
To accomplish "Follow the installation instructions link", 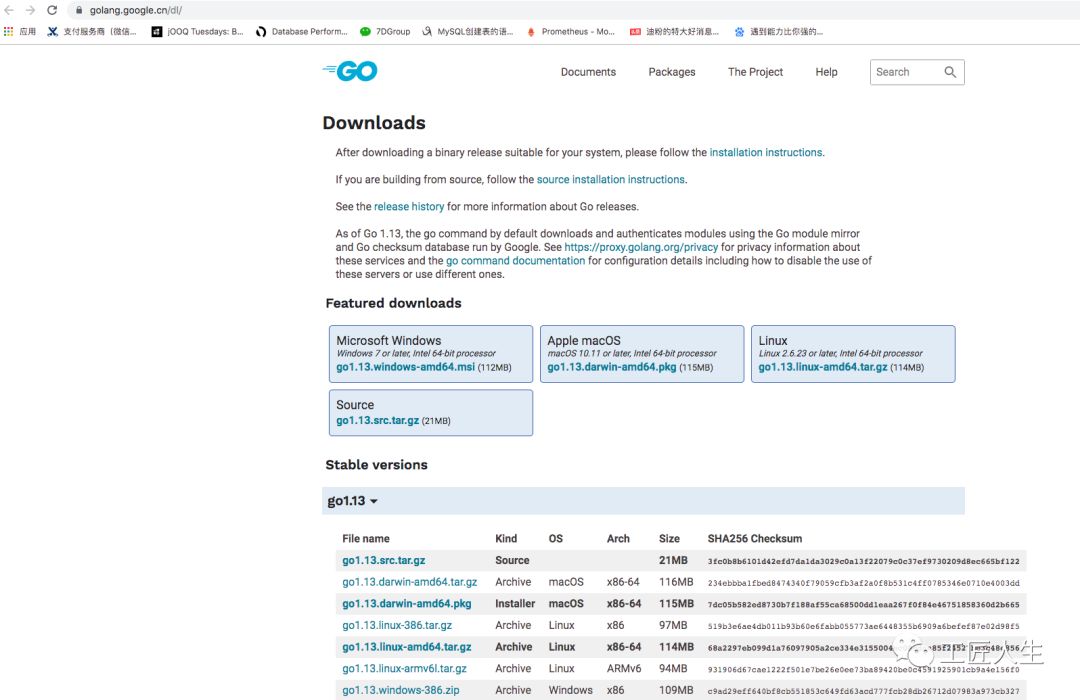I will [766, 152].
